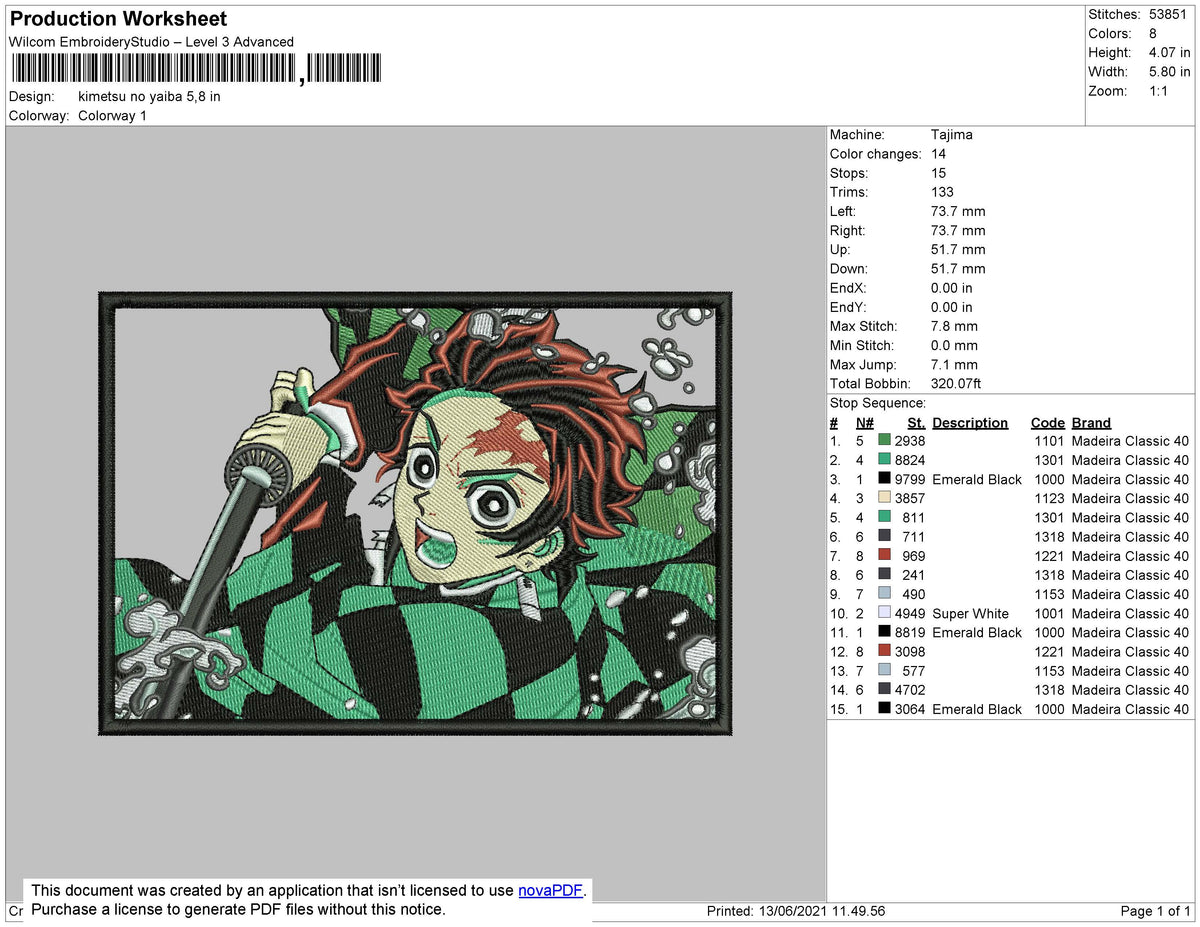Click the Colorway 1 label
The height and width of the screenshot is (927, 1200).
point(112,115)
